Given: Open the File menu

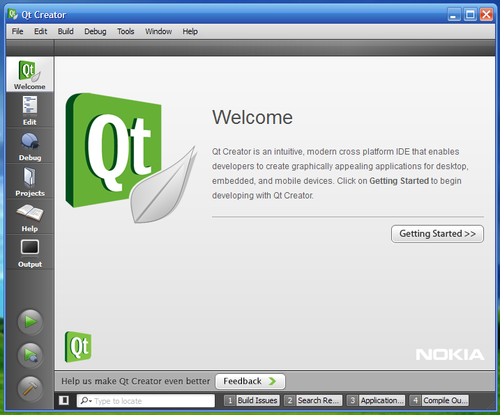Looking at the screenshot, I should [x=17, y=31].
